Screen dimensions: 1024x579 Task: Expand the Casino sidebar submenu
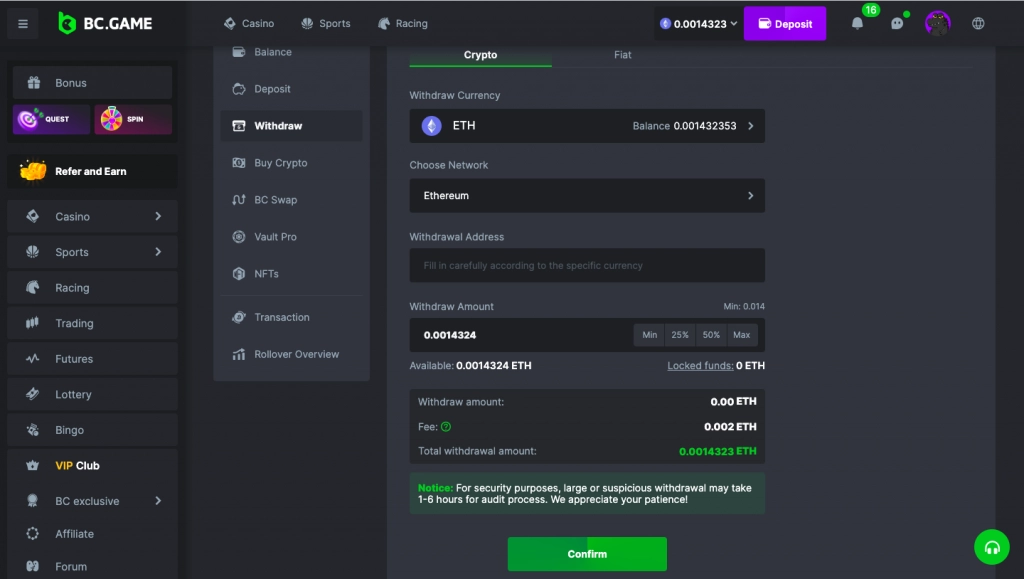click(x=158, y=216)
